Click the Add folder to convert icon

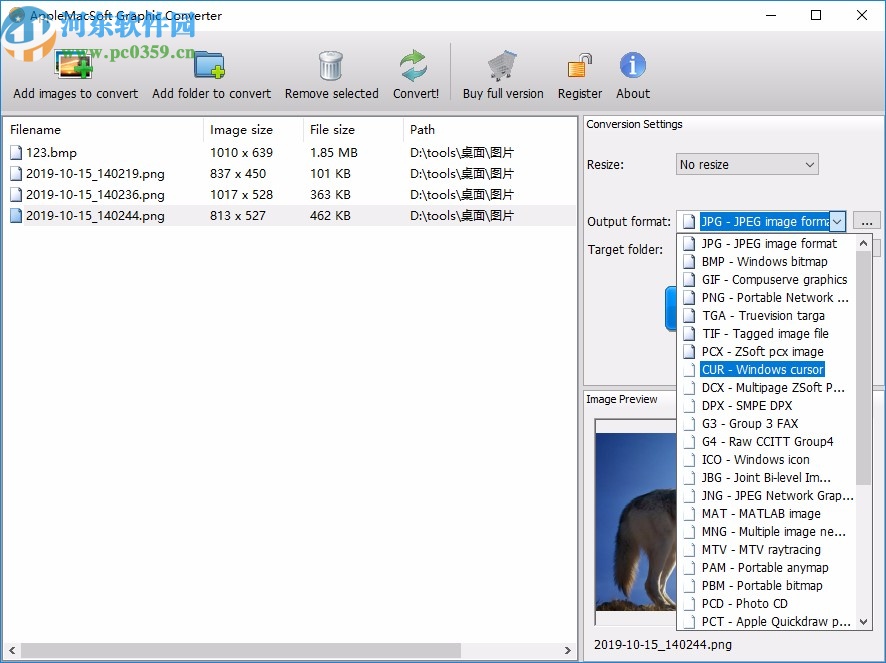[x=209, y=63]
